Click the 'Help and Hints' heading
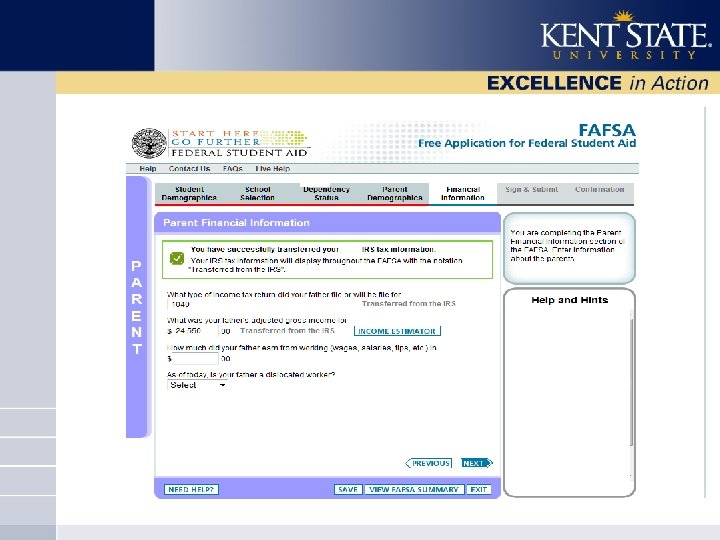This screenshot has height=540, width=720. coord(569,300)
